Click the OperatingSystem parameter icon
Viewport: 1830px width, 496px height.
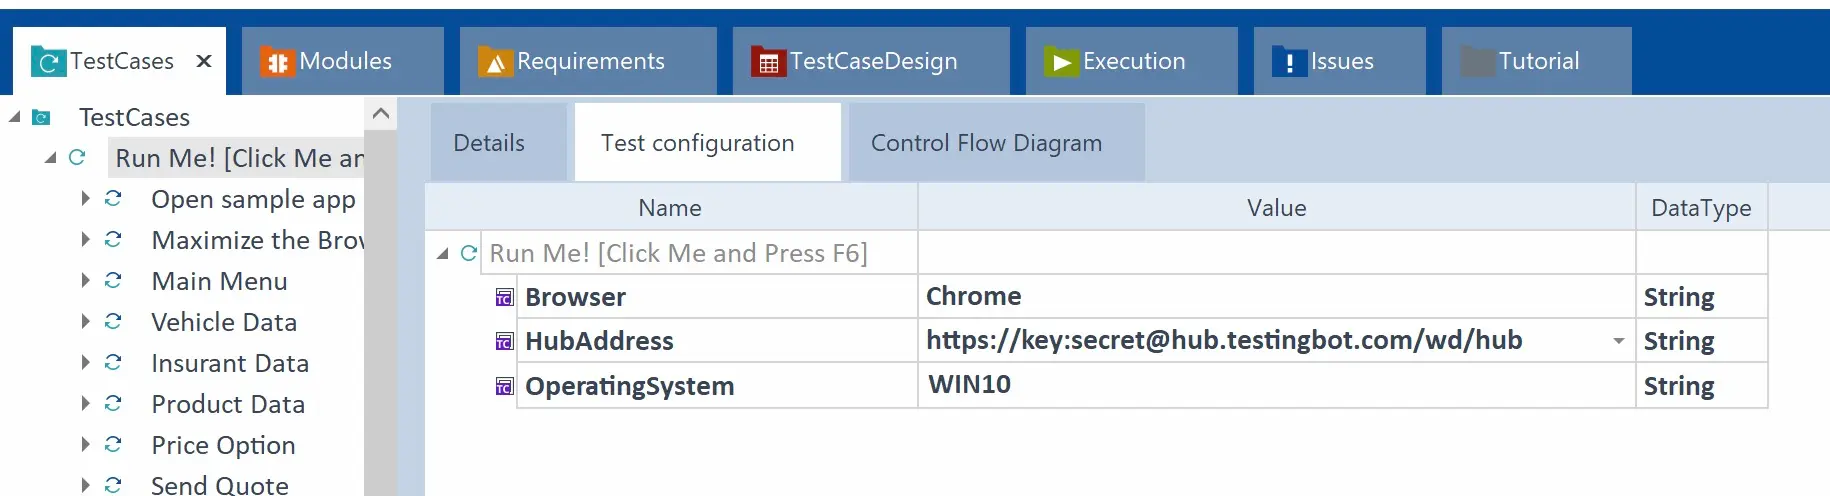pos(504,386)
